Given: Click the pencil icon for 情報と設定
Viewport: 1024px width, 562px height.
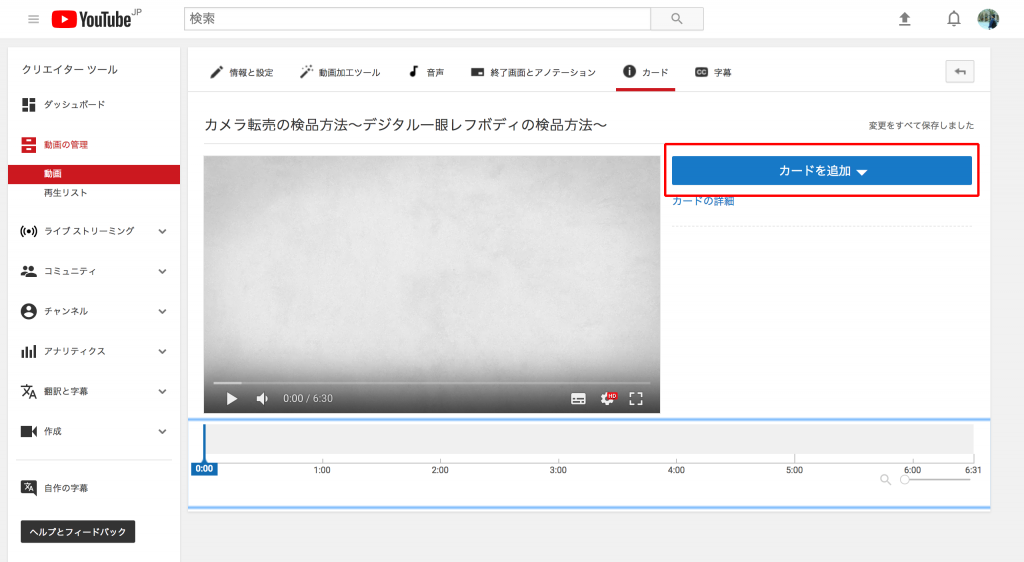Looking at the screenshot, I should click(x=216, y=72).
